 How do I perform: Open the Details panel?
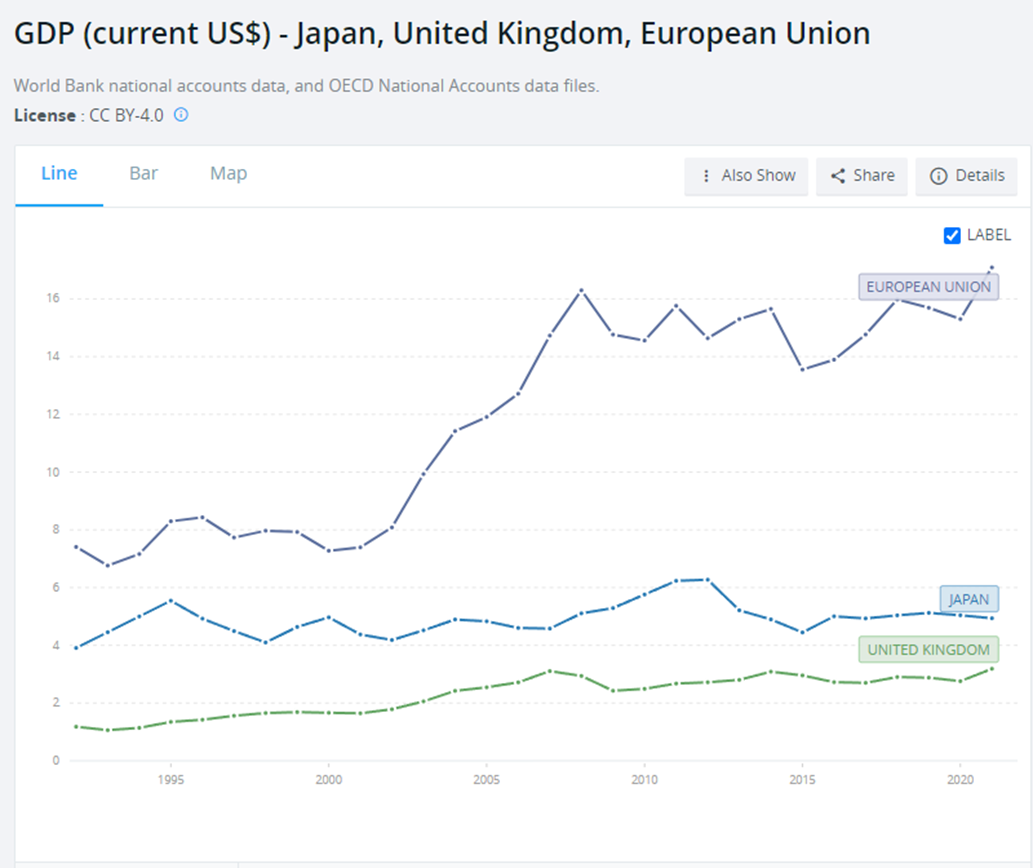coord(967,176)
